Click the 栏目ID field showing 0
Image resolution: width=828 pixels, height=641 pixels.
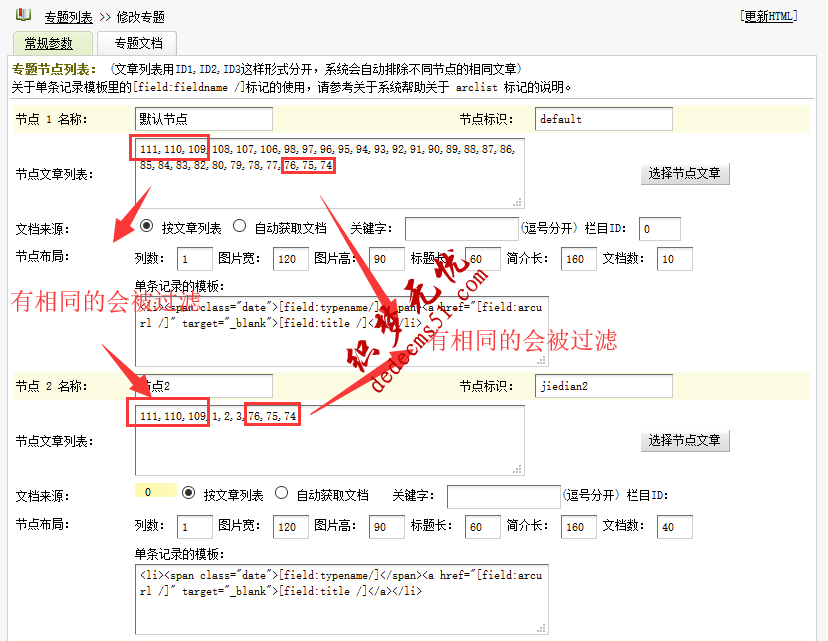point(660,228)
